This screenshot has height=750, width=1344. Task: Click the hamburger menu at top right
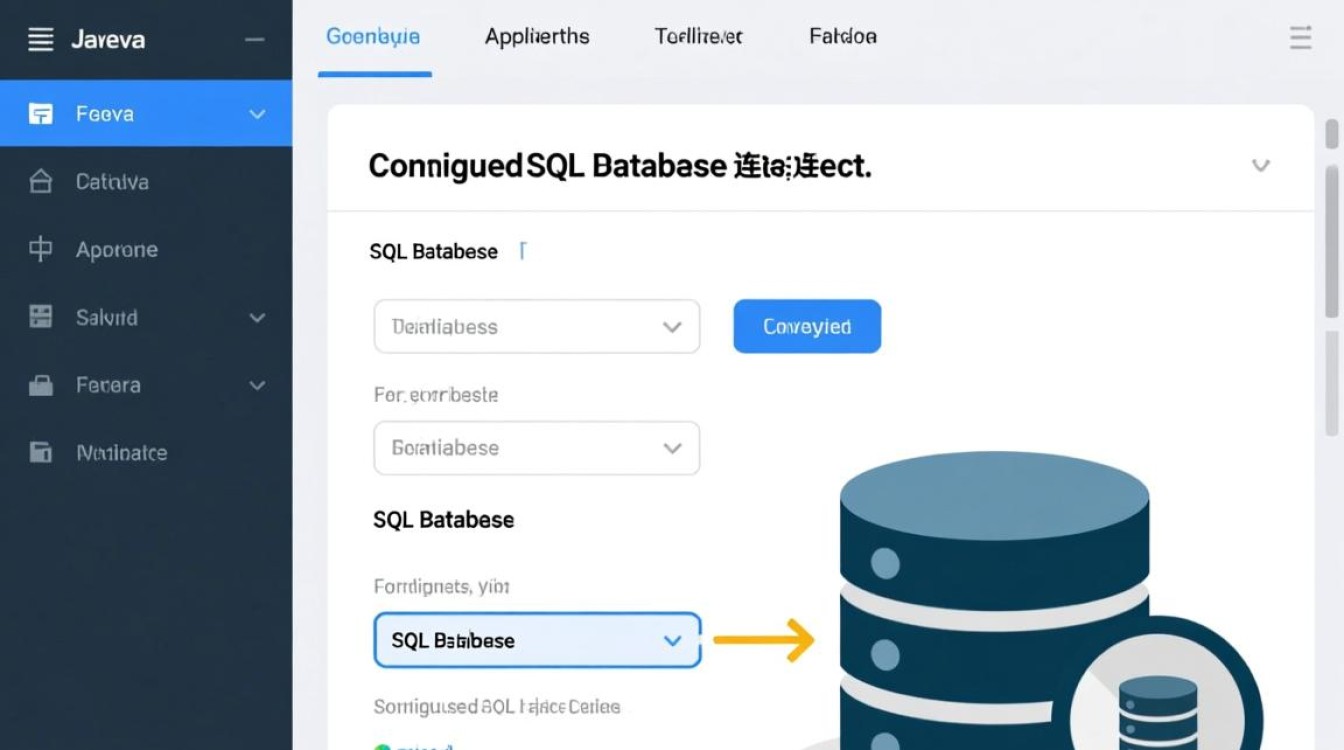click(1300, 37)
